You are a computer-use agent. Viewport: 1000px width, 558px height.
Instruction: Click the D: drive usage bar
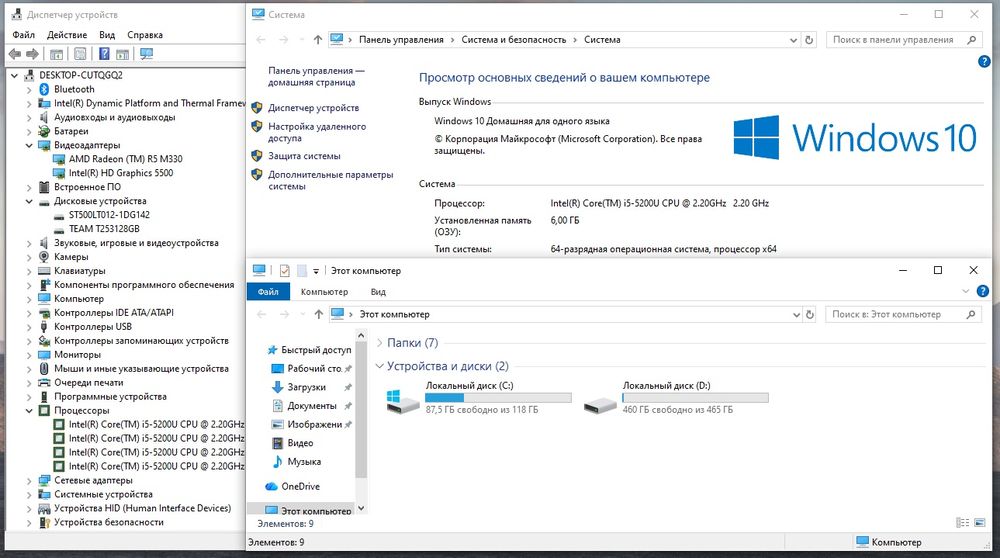[x=695, y=398]
